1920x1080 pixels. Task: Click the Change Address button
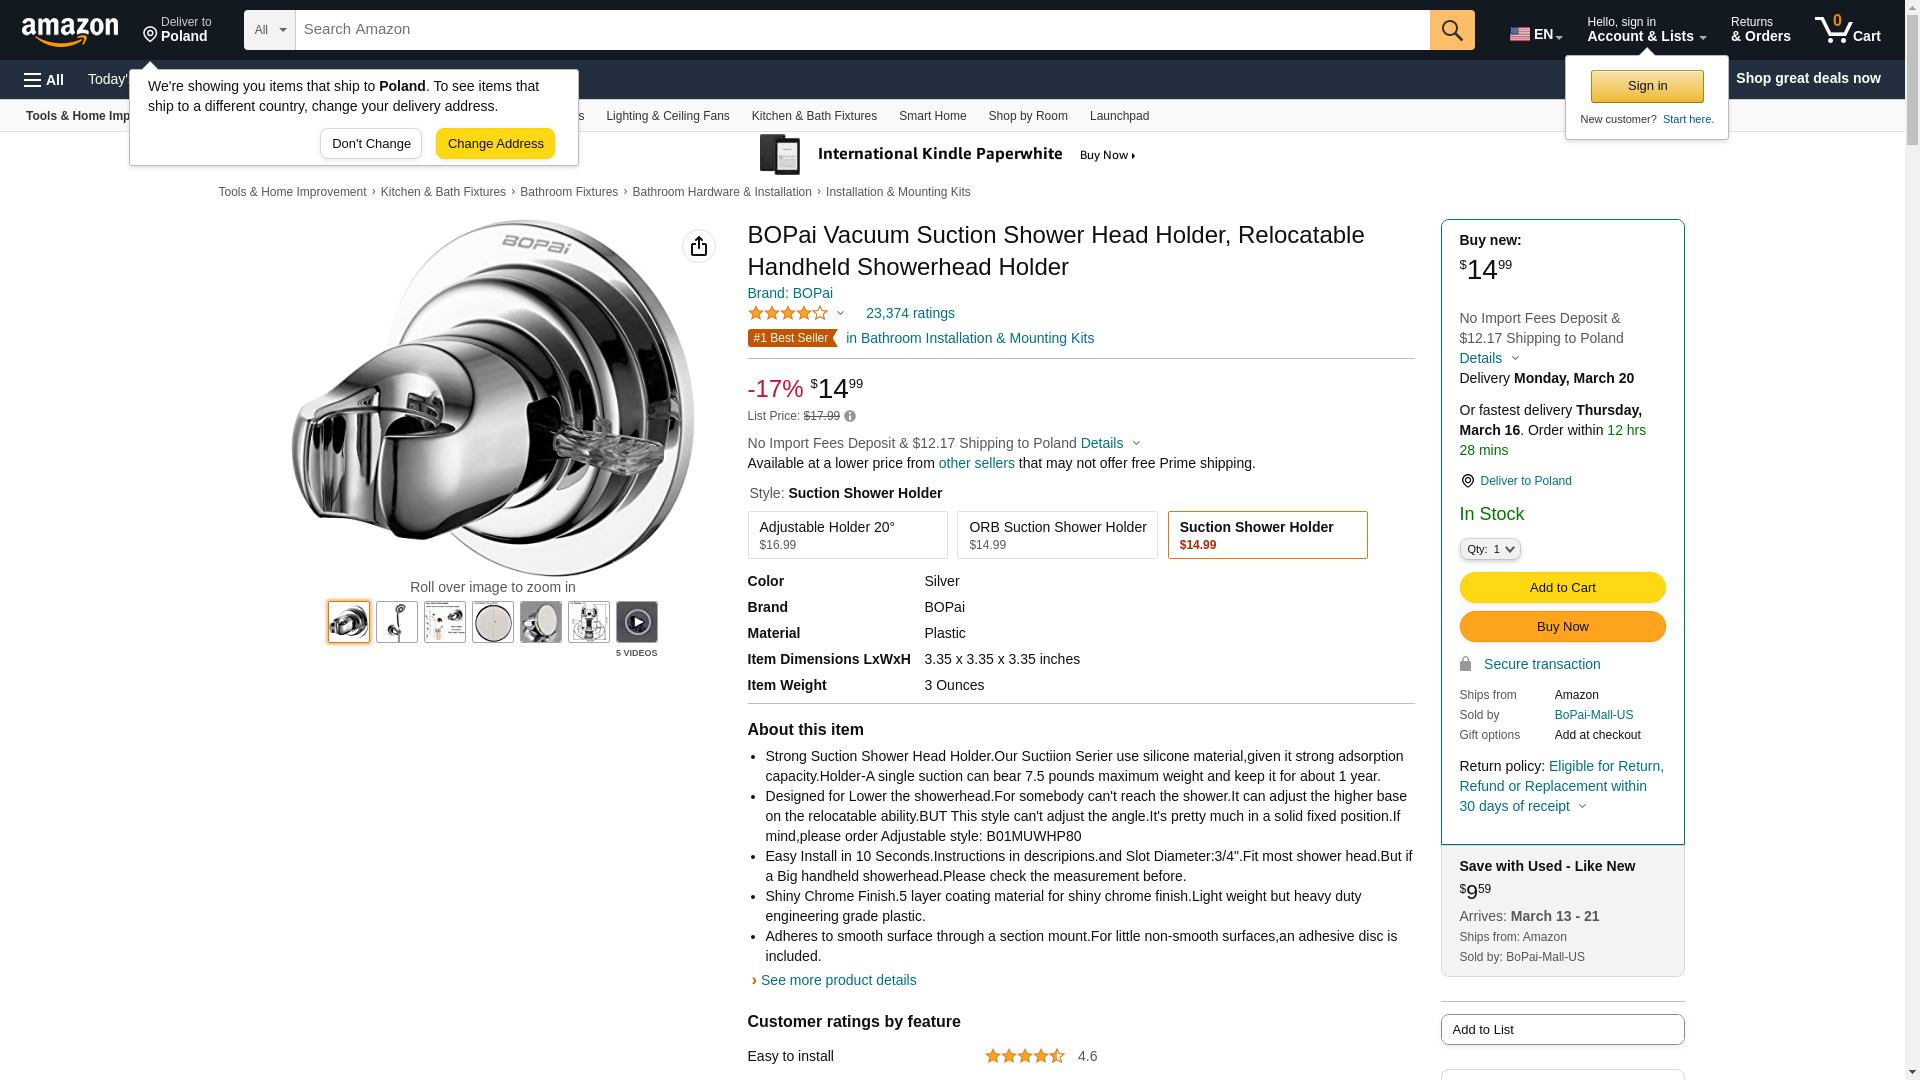pos(495,143)
